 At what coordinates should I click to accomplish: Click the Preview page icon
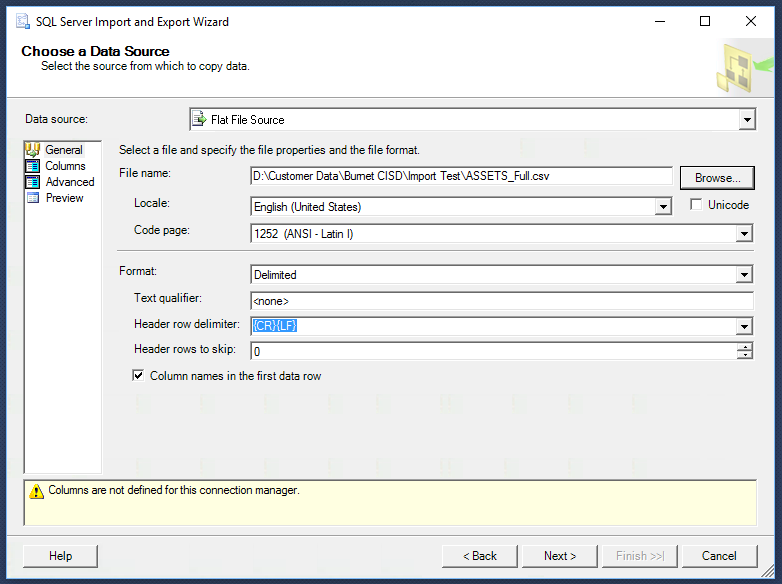(x=33, y=198)
